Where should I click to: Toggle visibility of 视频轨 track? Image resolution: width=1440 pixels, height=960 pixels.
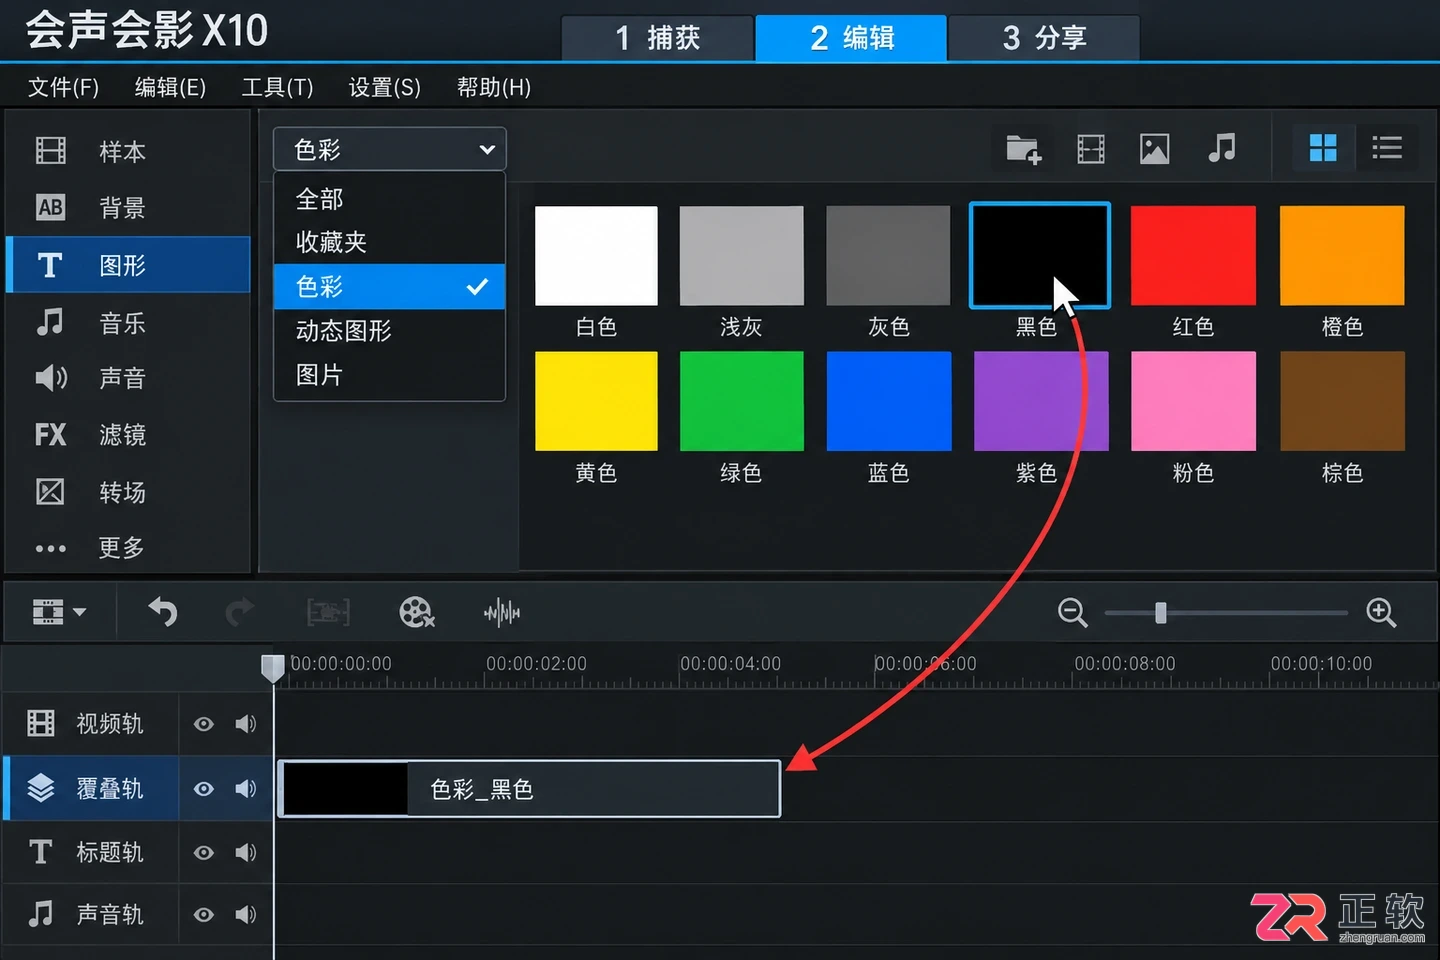point(204,724)
